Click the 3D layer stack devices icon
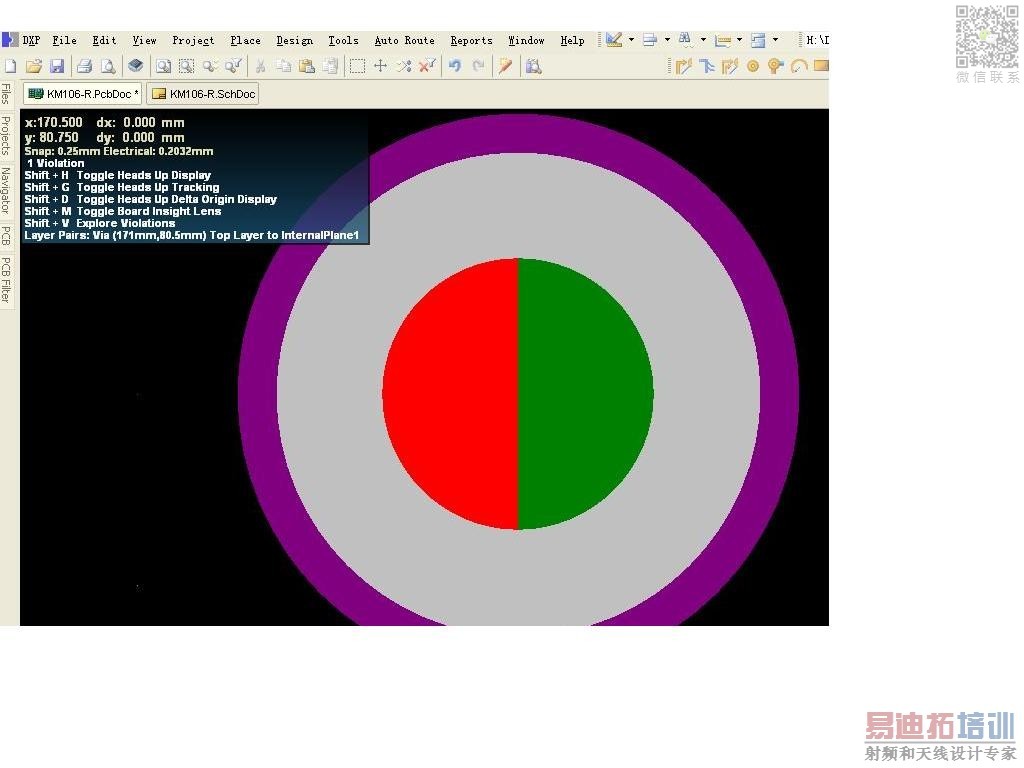The height and width of the screenshot is (768, 1024). [135, 66]
